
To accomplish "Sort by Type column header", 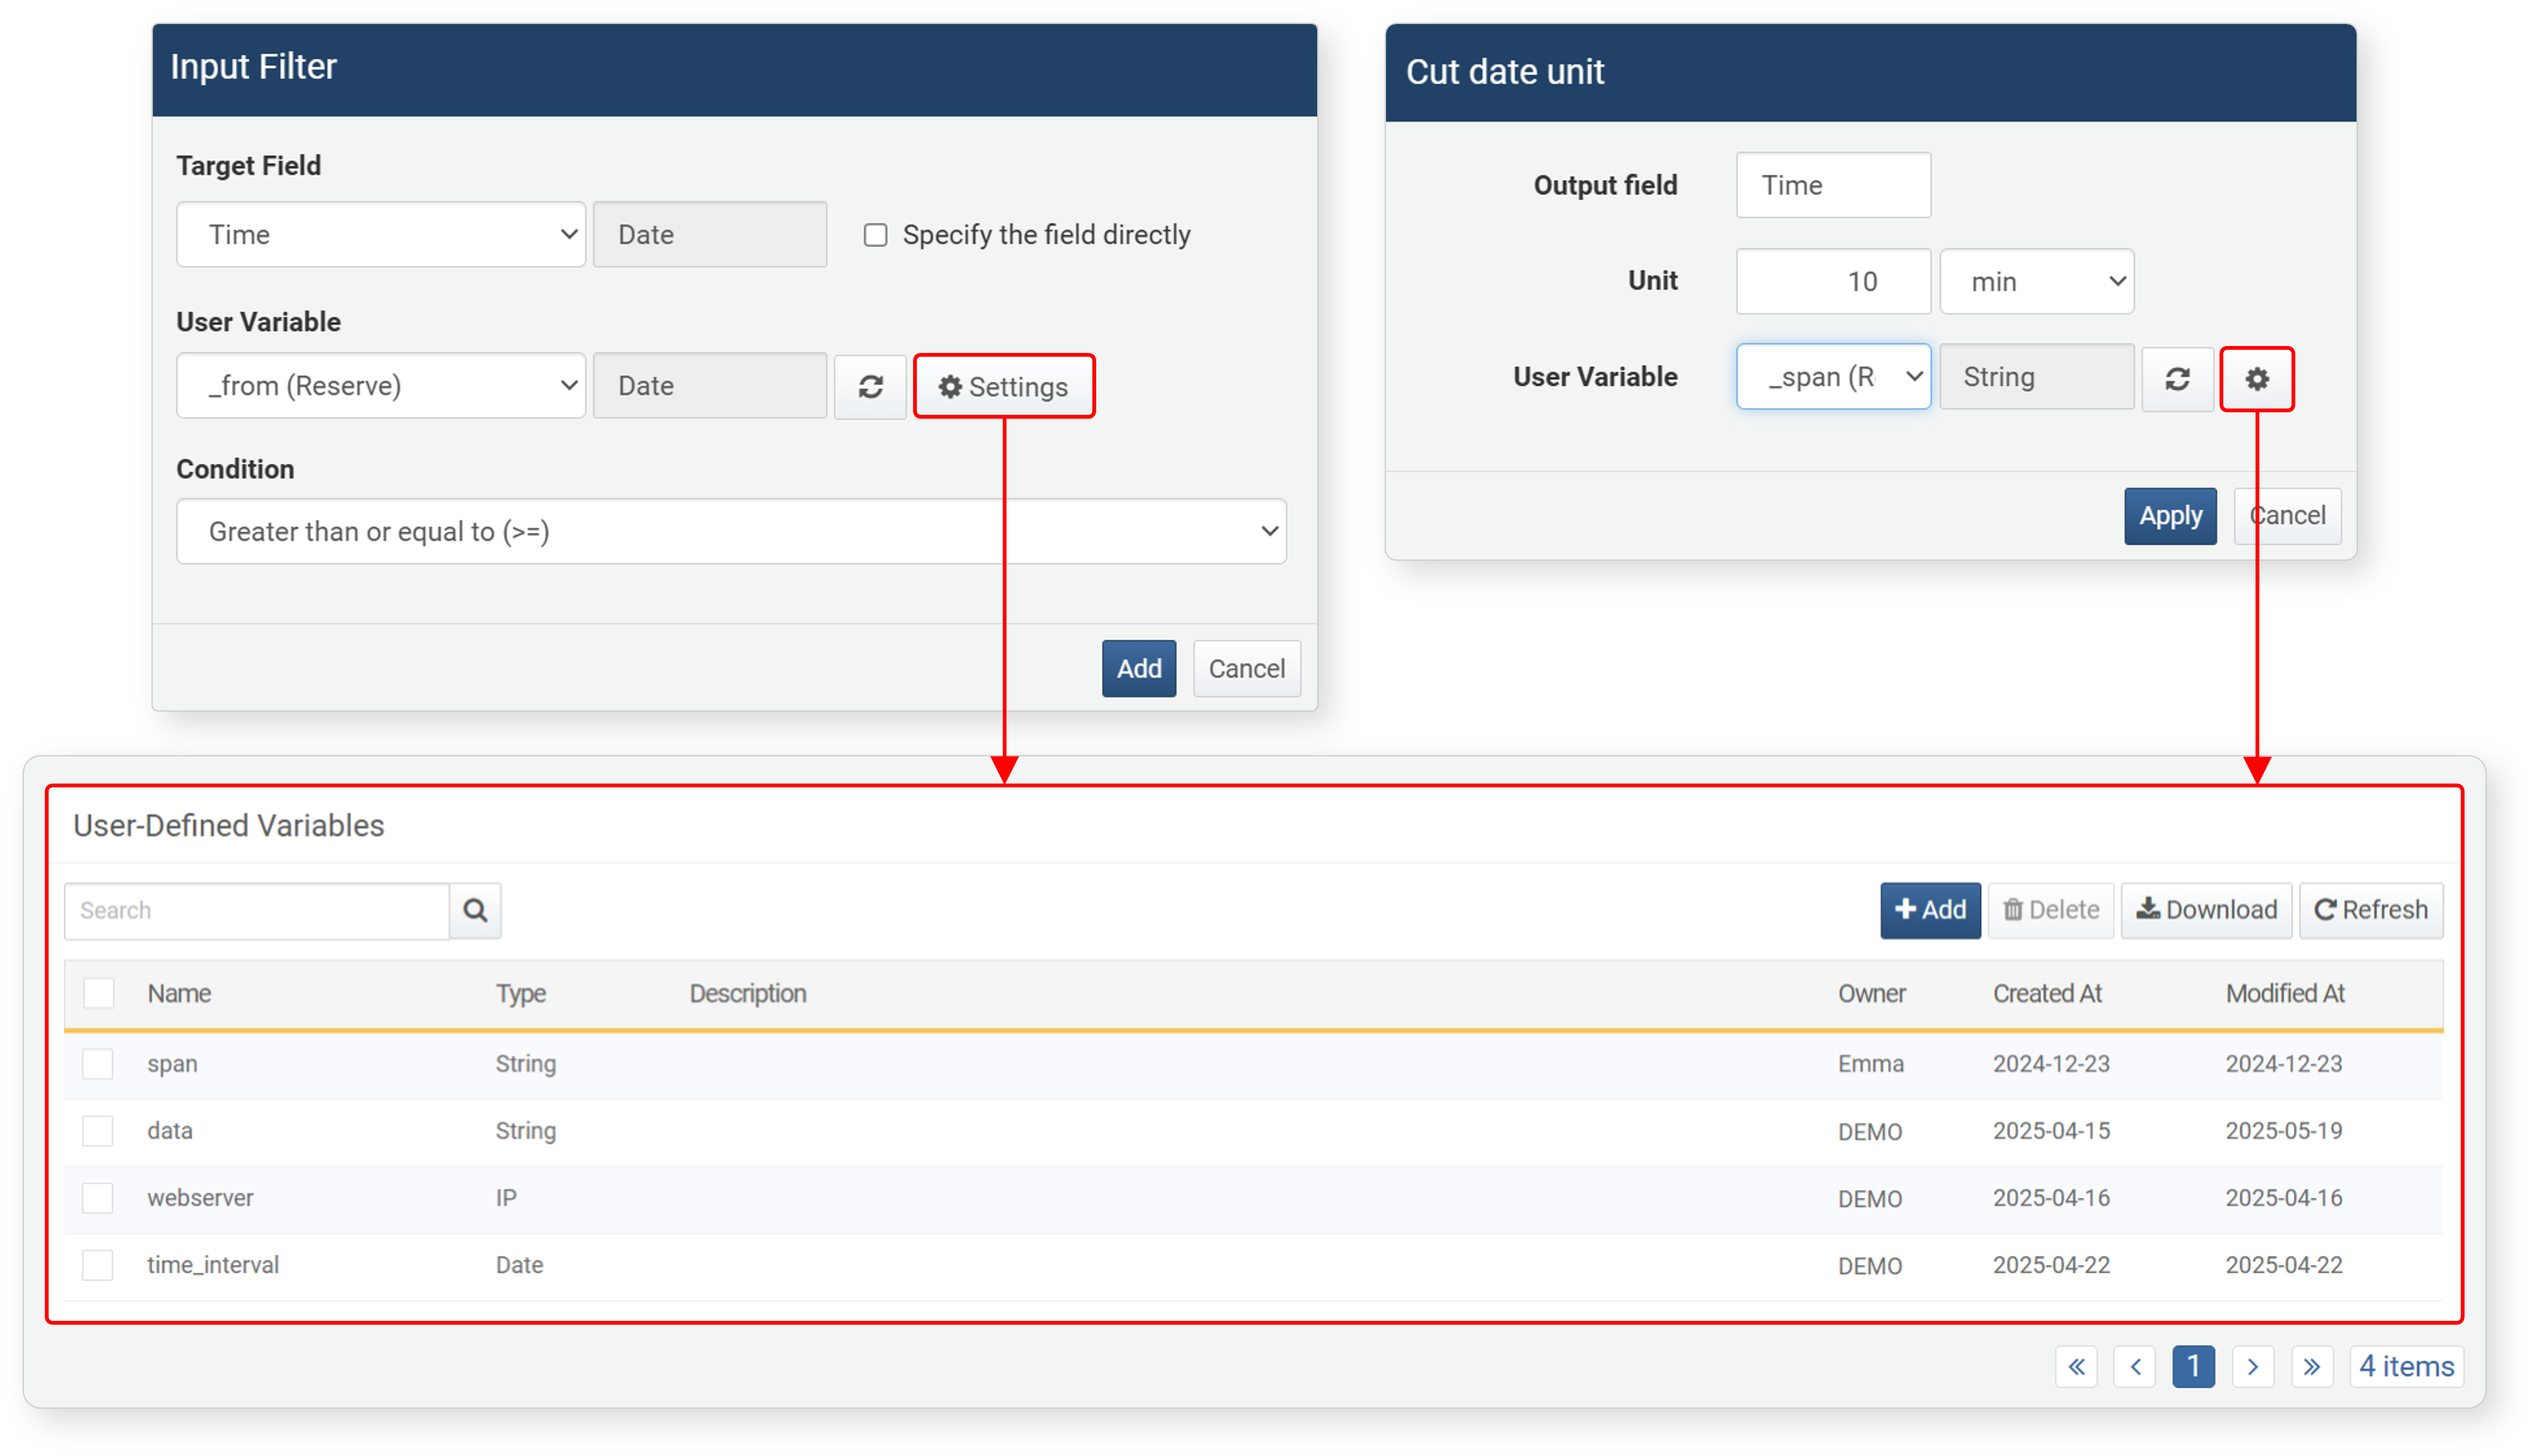I will pos(521,994).
